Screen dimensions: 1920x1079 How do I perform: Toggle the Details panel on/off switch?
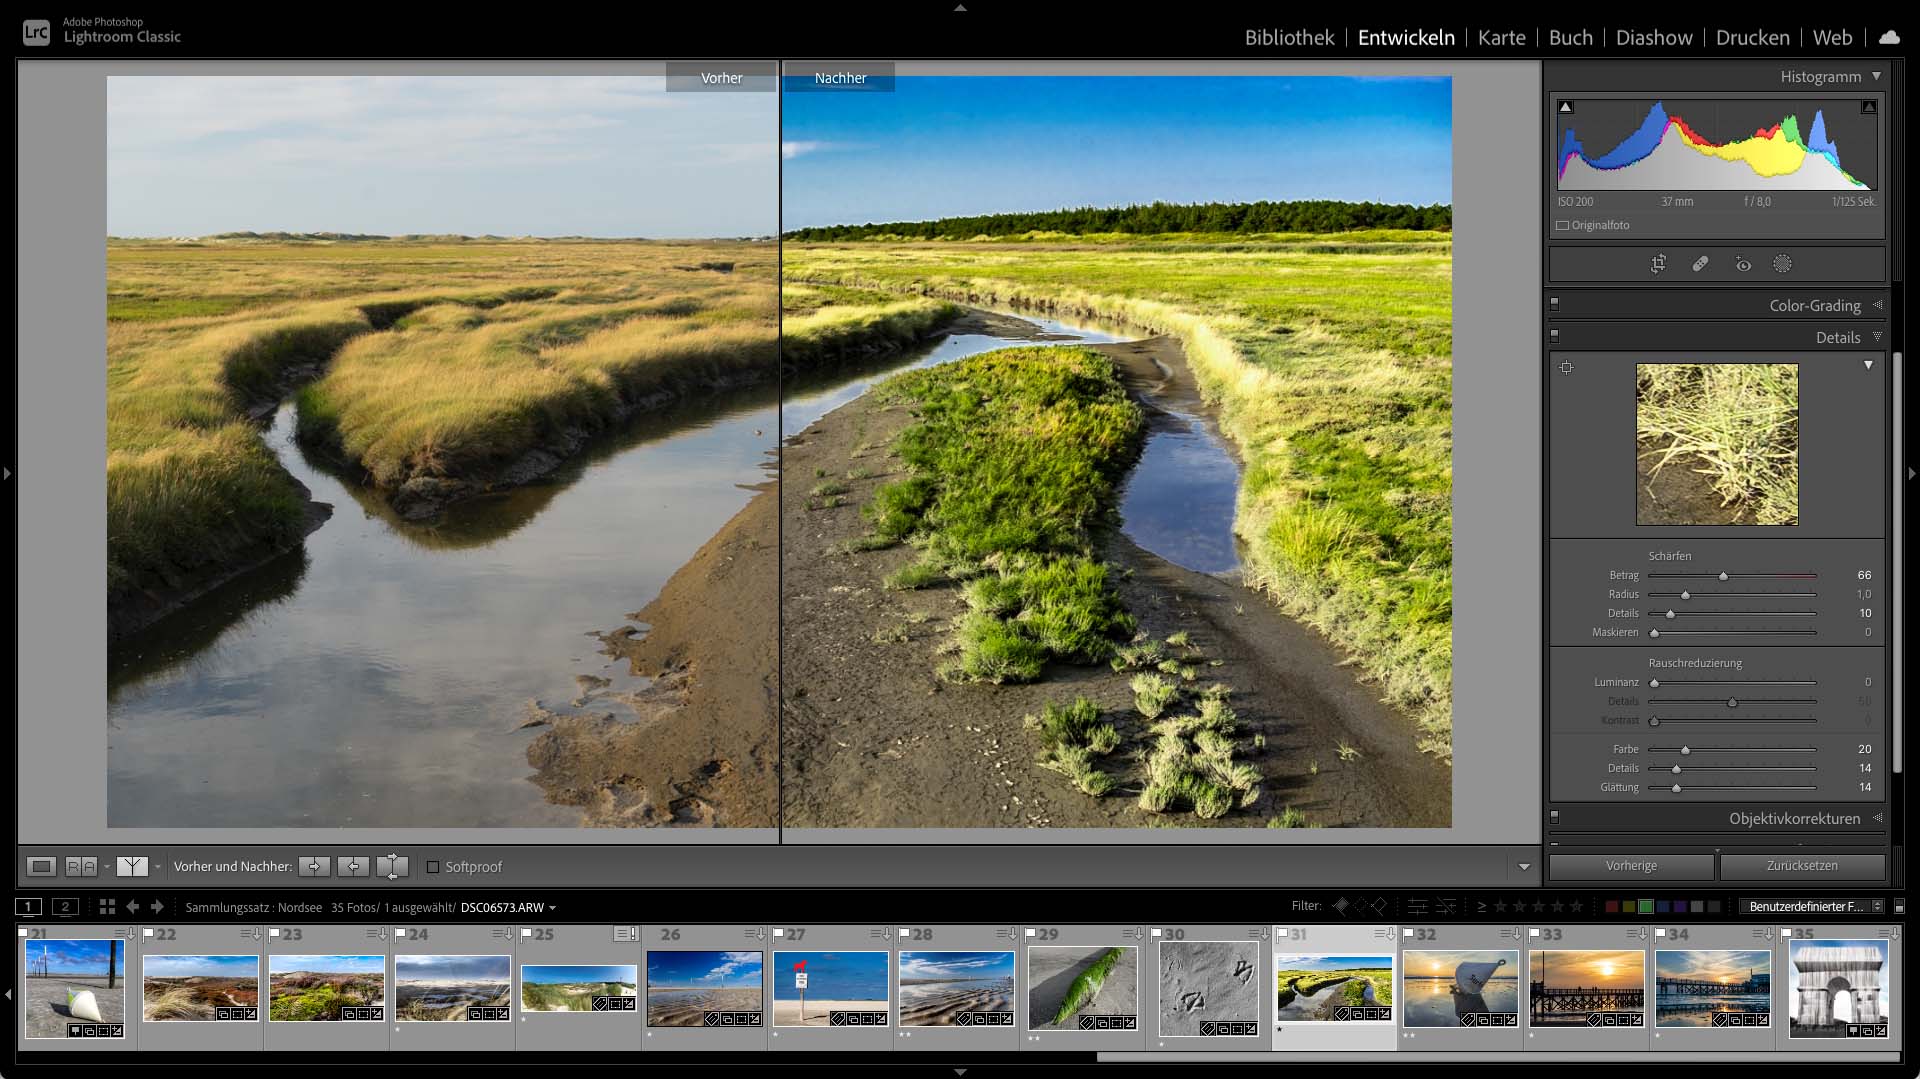[1554, 337]
